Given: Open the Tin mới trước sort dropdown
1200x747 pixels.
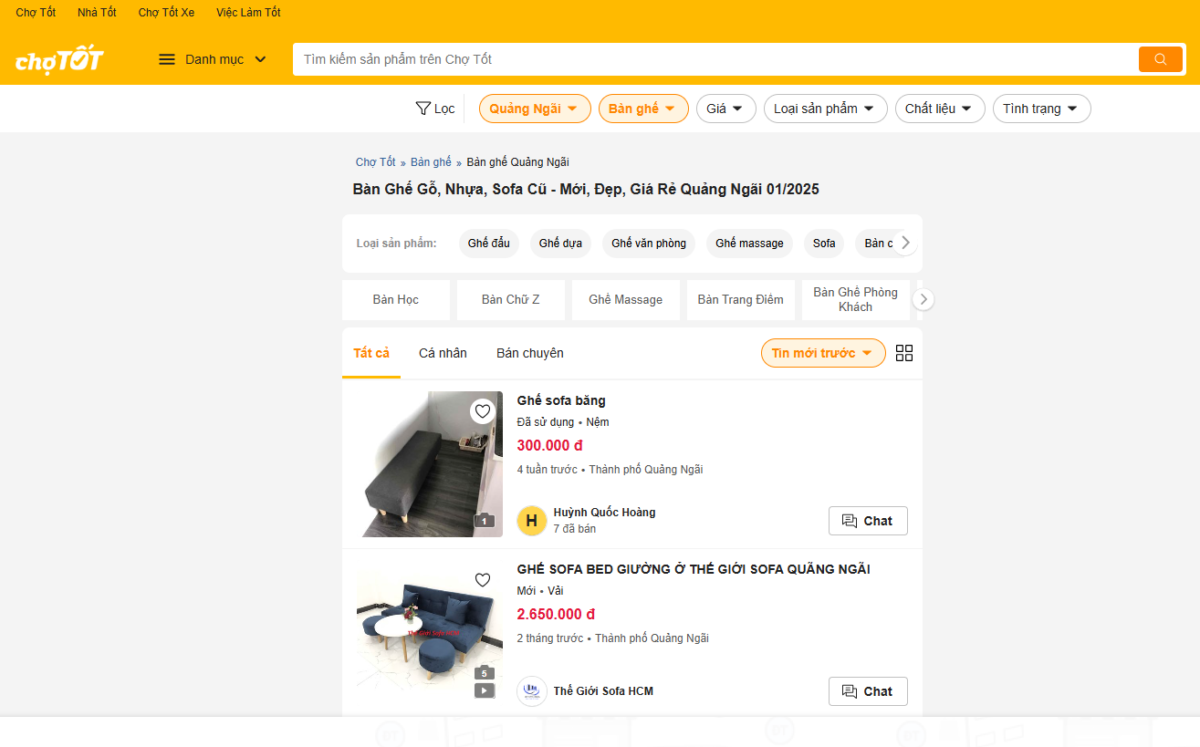Looking at the screenshot, I should click(x=823, y=353).
